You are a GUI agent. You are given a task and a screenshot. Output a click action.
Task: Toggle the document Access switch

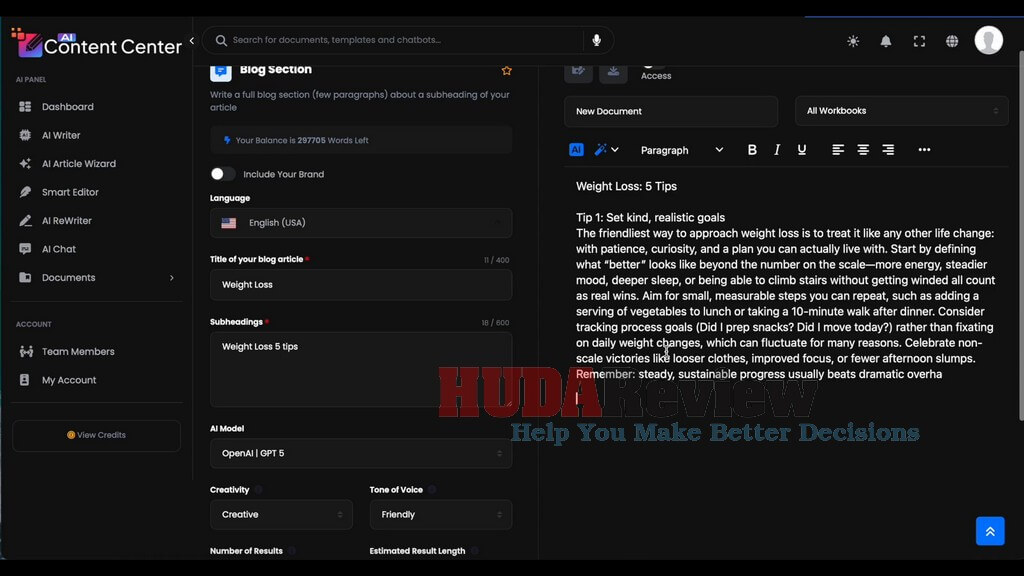tap(653, 65)
